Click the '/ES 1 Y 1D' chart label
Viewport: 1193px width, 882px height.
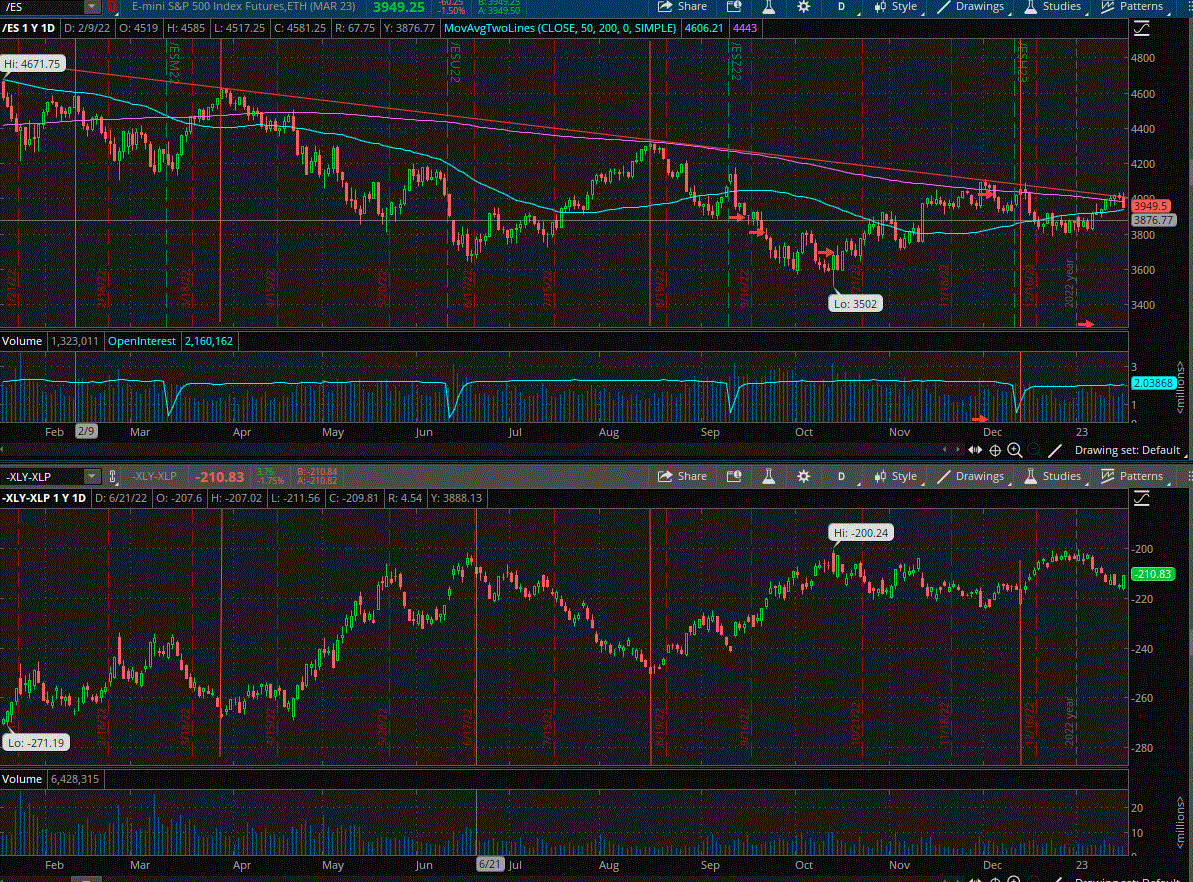29,28
